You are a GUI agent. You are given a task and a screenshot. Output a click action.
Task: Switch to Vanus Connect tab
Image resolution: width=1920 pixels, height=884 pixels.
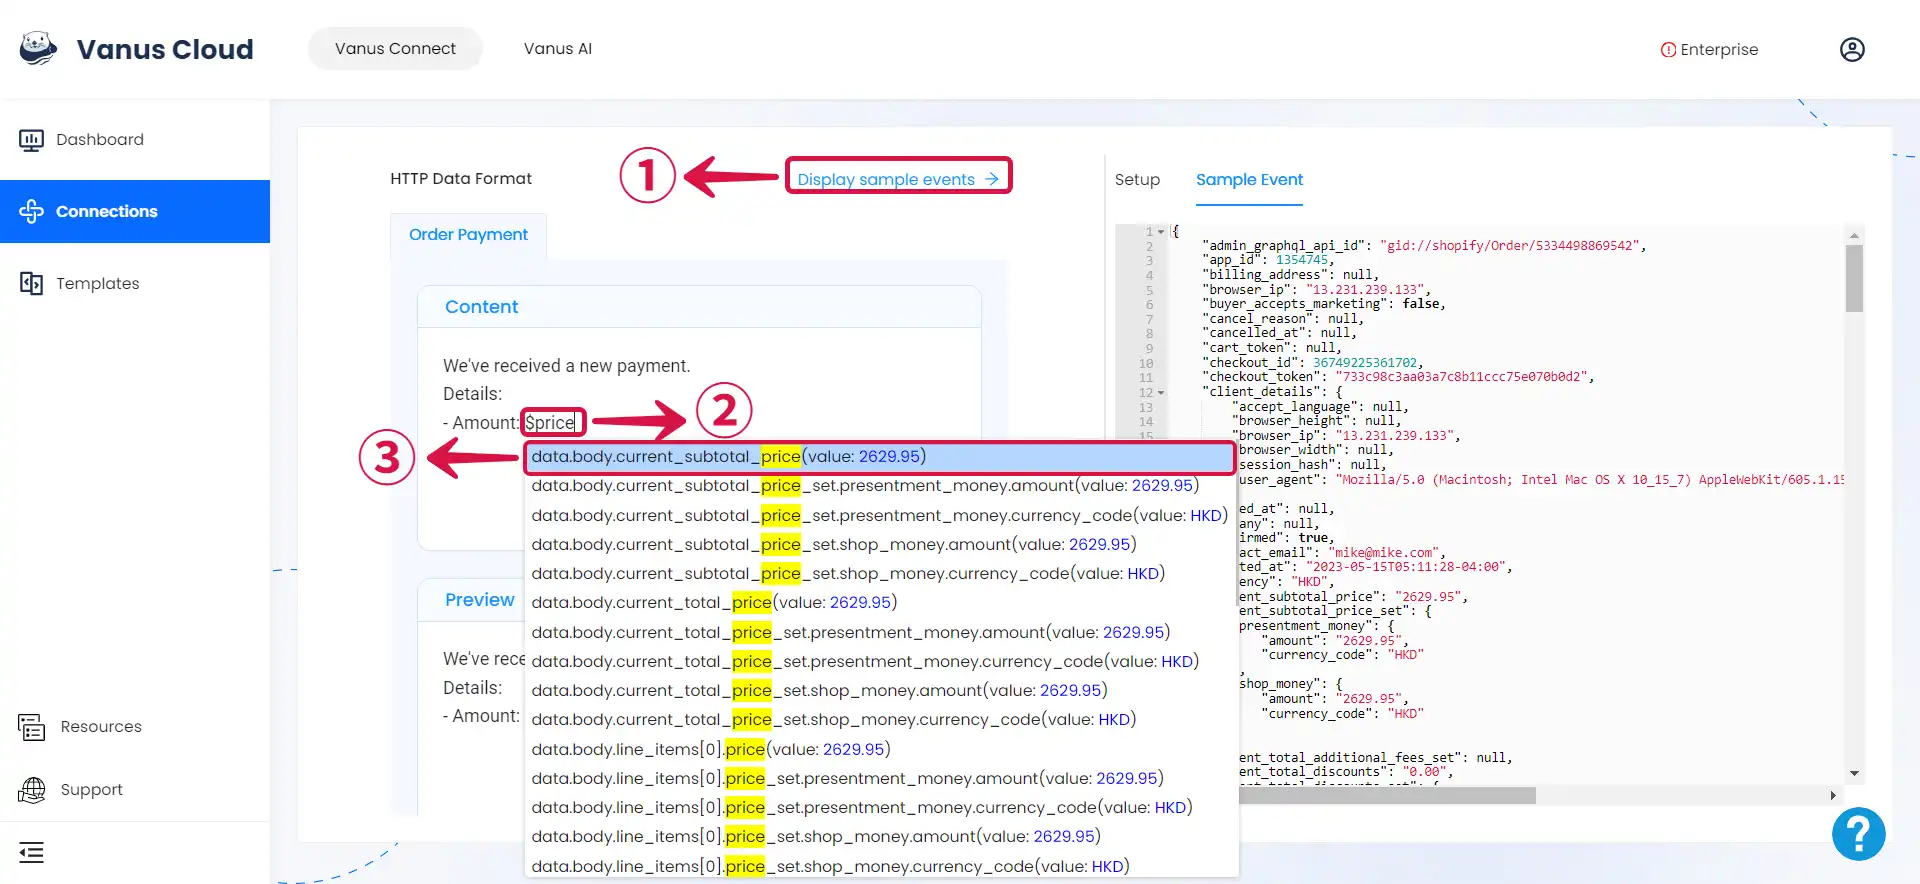(395, 48)
